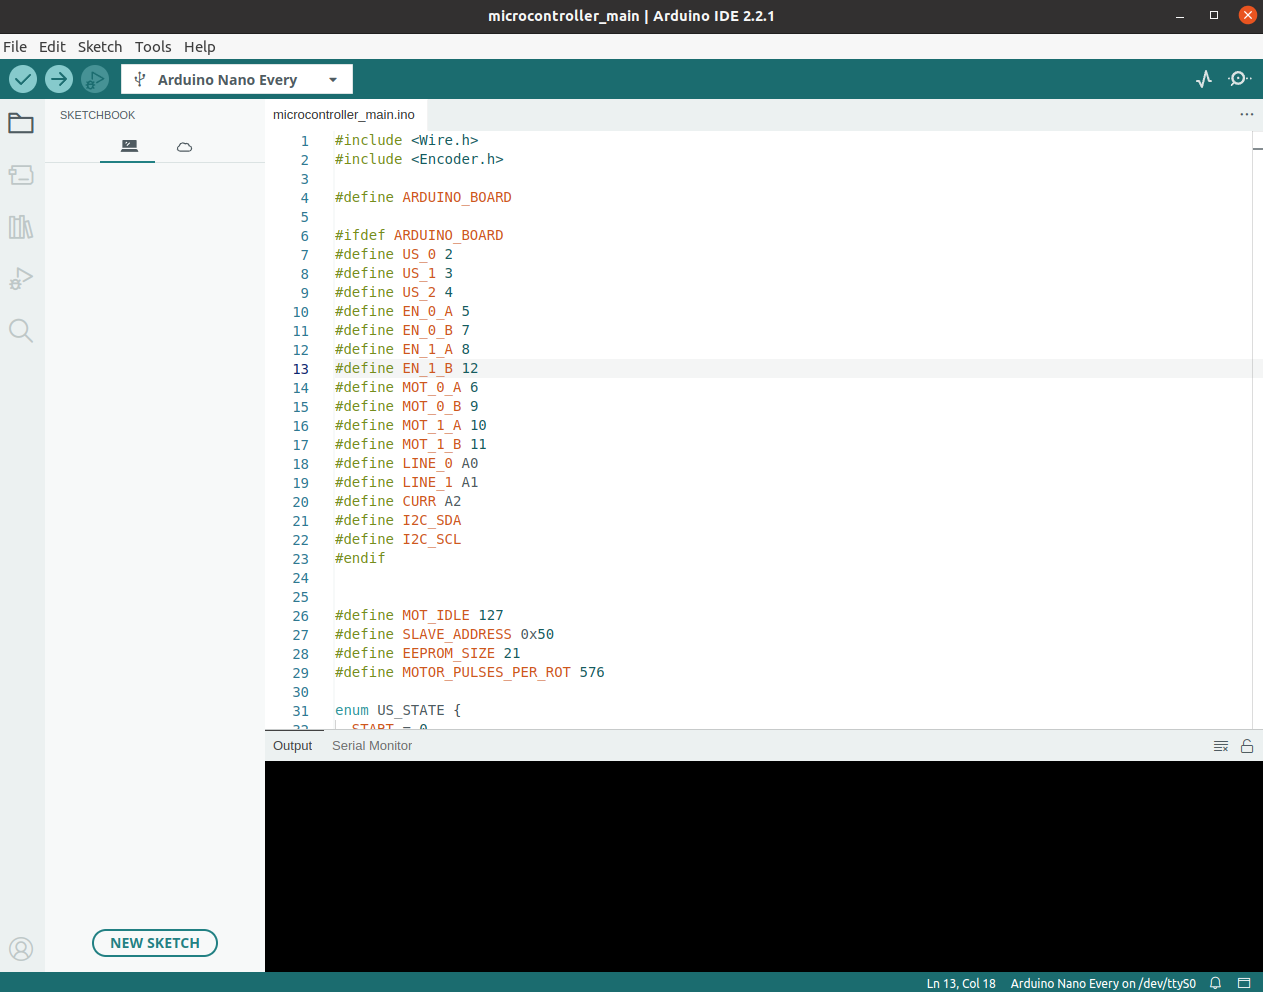Open the notifications bell icon
This screenshot has width=1263, height=992.
click(x=1215, y=983)
